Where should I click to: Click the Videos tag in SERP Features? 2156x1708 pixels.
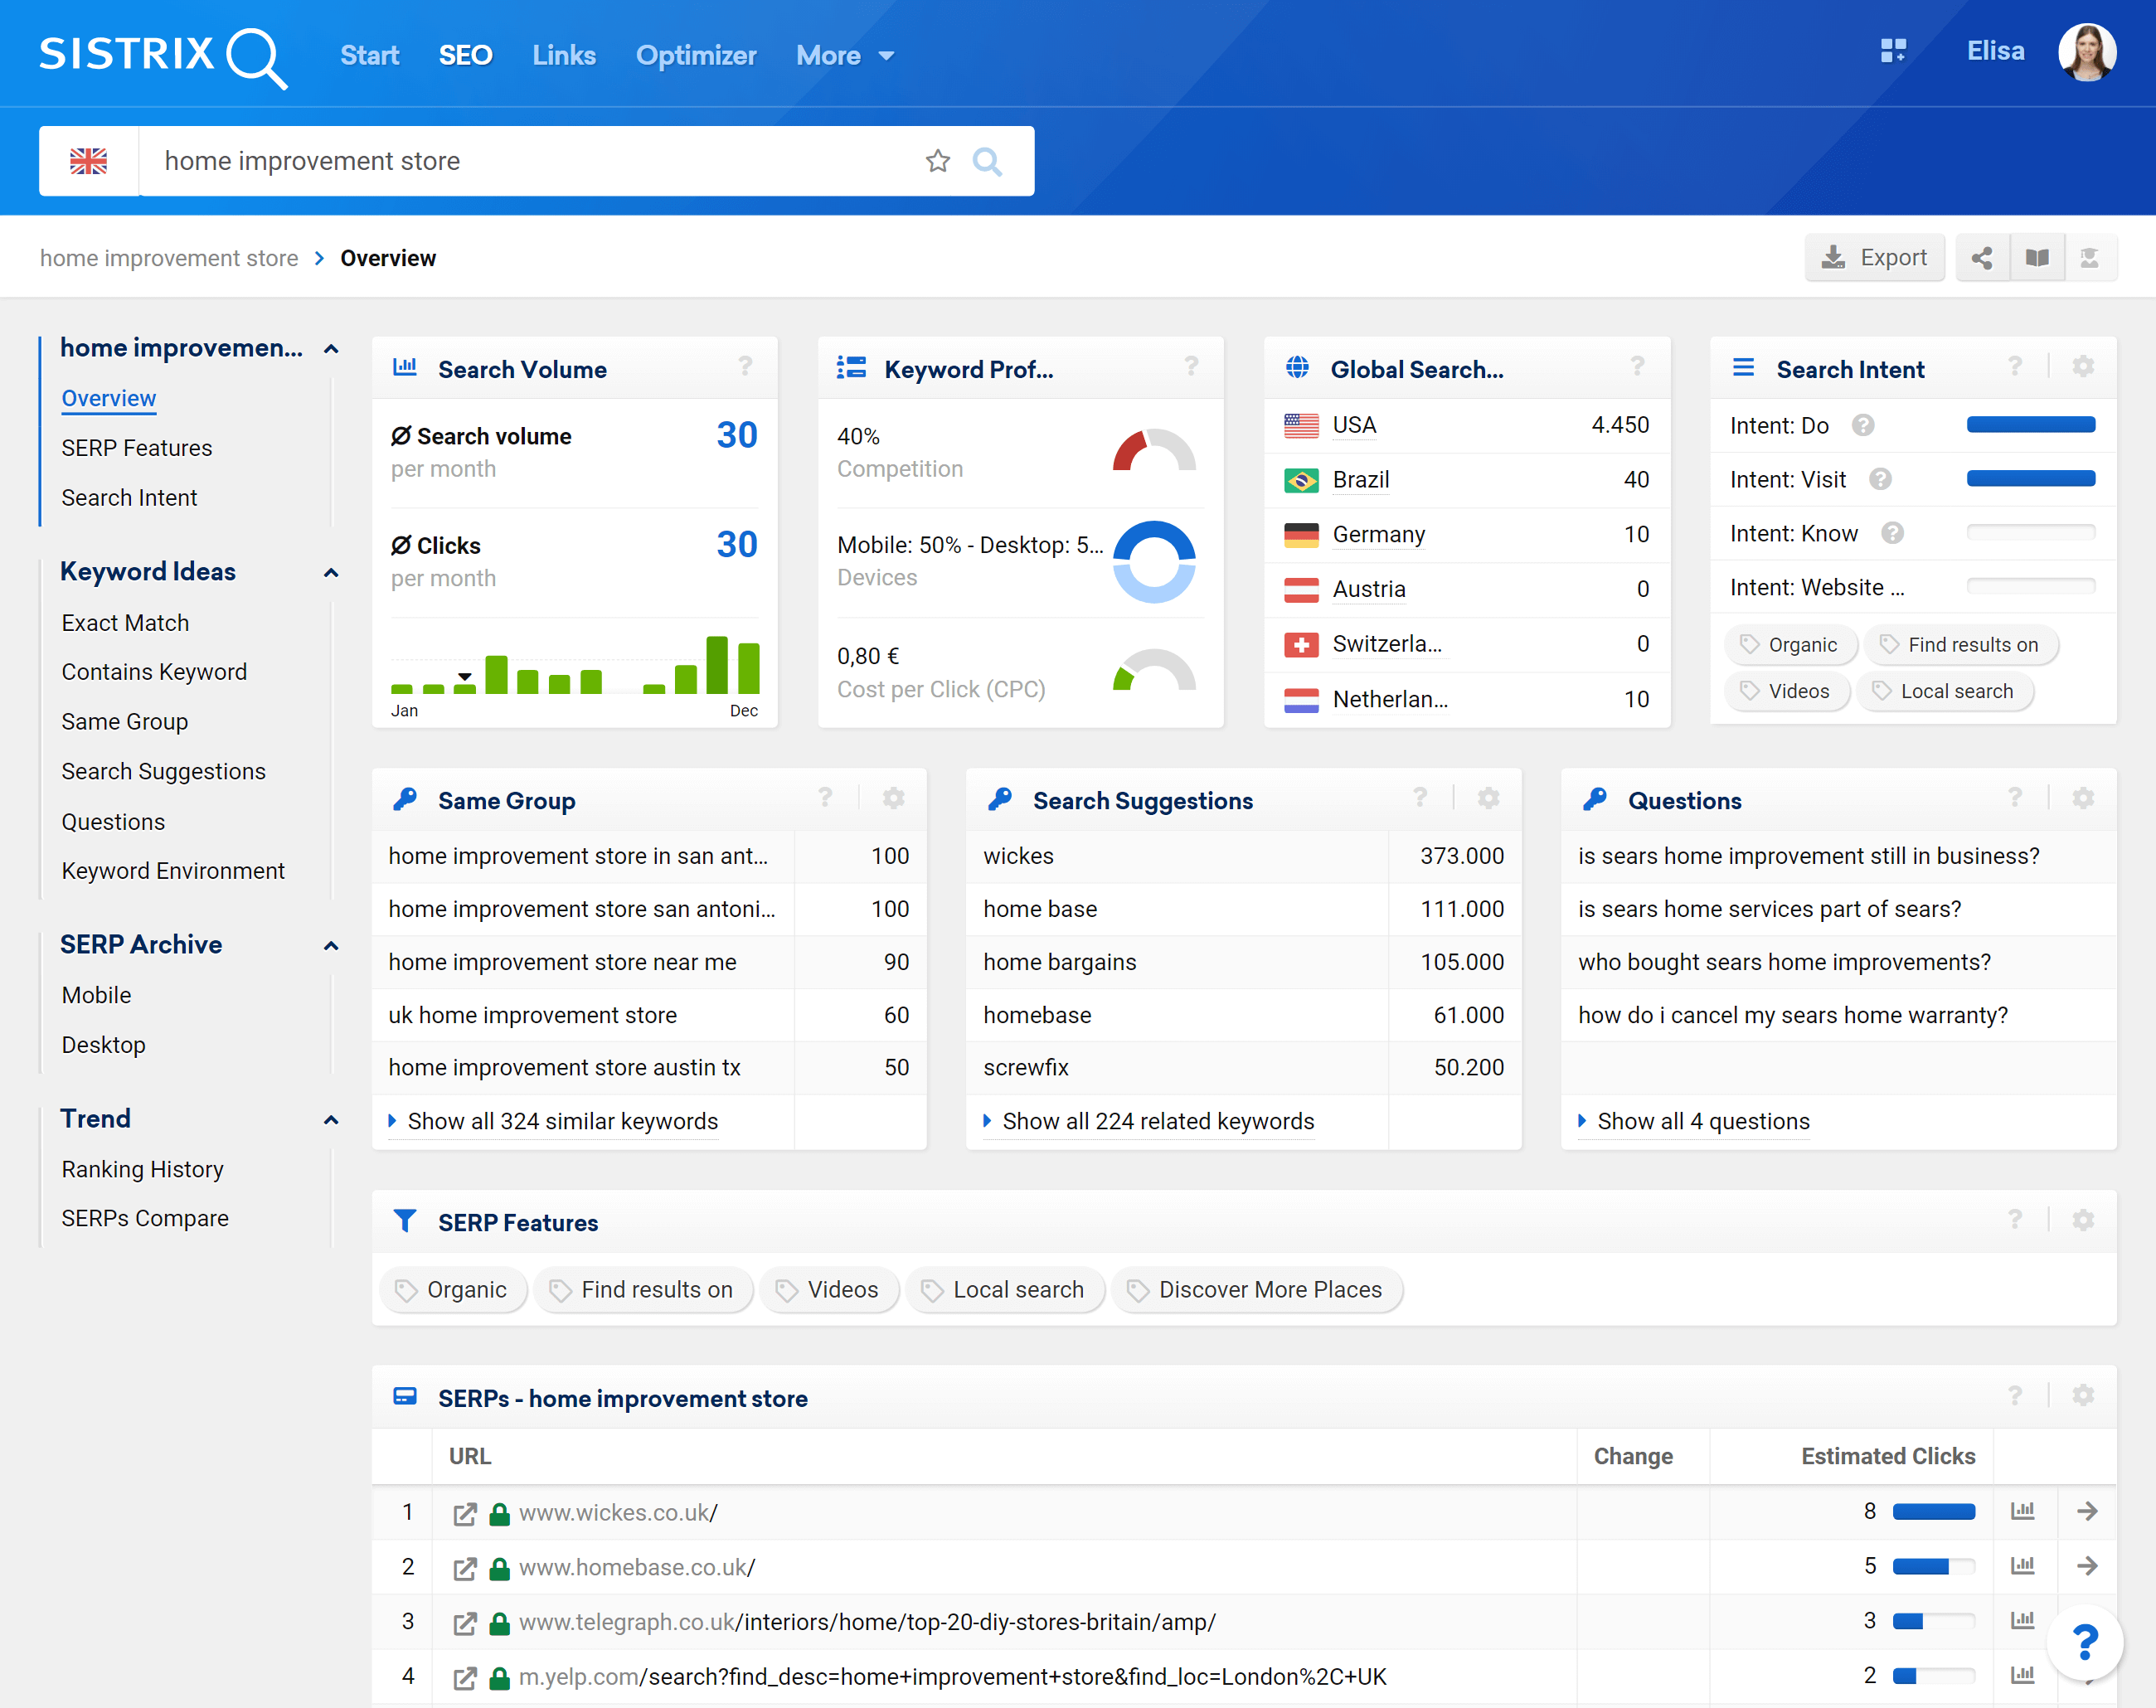[x=829, y=1290]
